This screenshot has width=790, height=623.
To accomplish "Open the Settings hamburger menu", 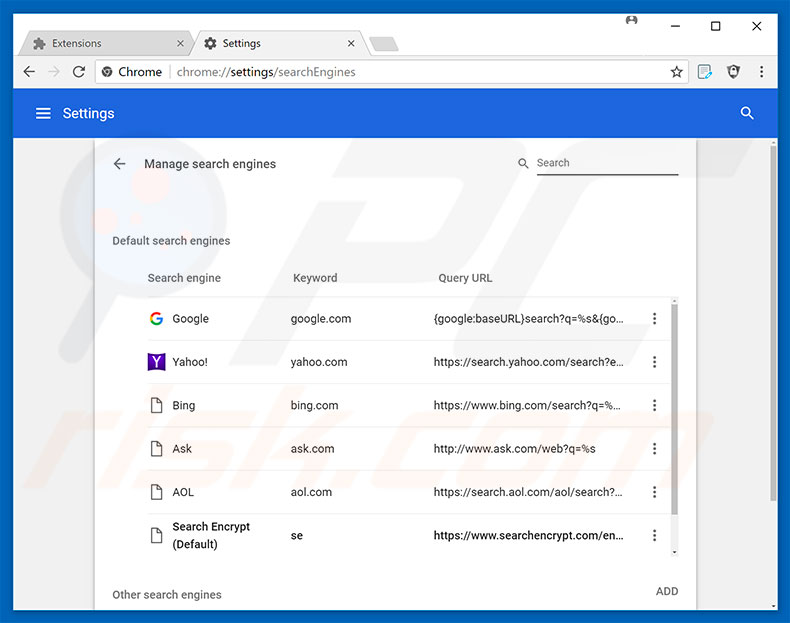I will click(x=43, y=113).
